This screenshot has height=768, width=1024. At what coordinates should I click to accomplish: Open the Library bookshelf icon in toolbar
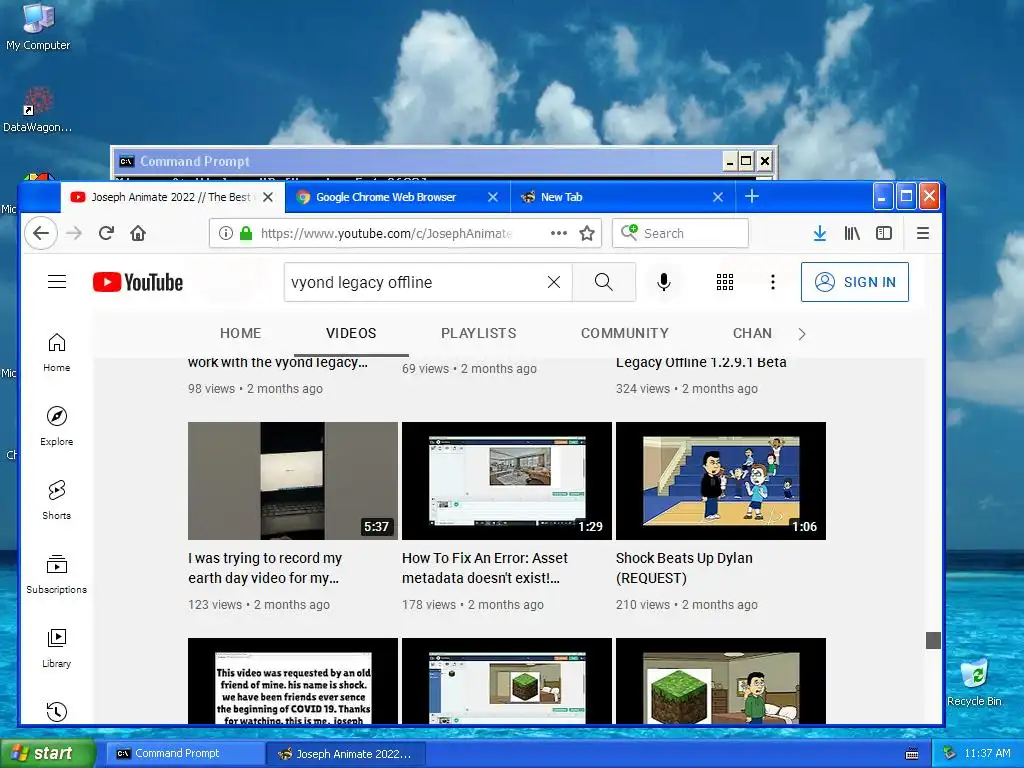(852, 233)
